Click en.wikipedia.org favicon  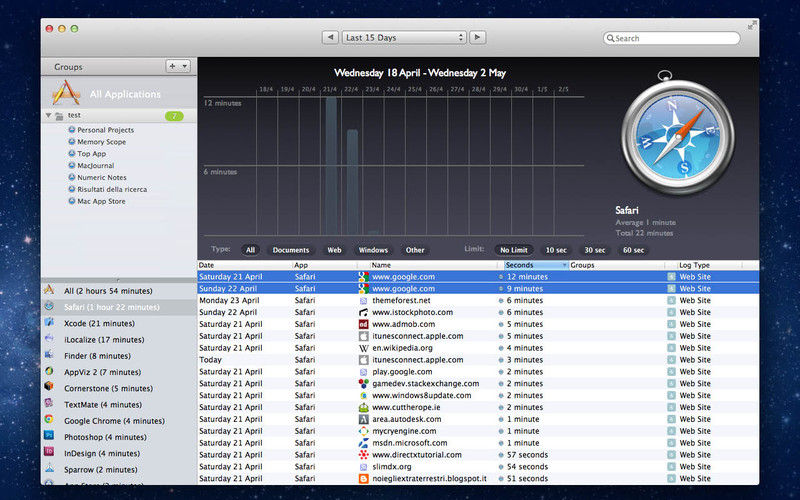coord(363,348)
